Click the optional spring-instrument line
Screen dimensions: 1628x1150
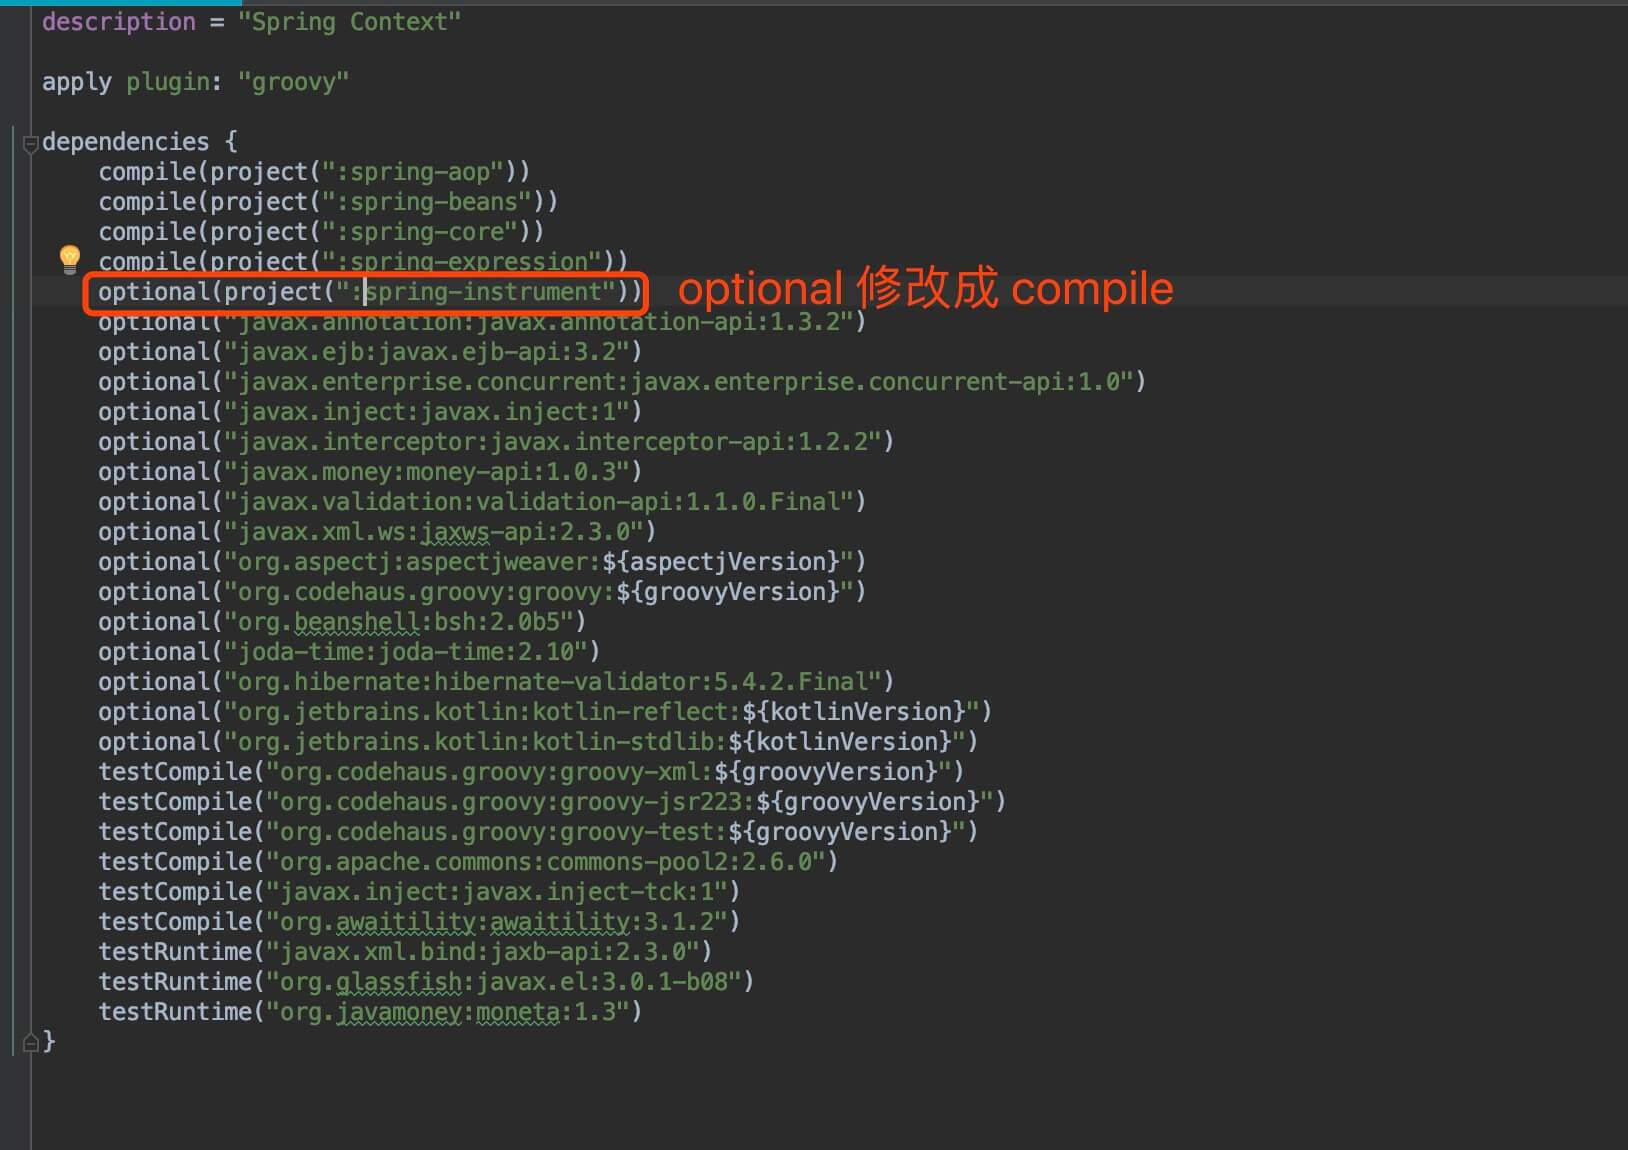click(x=369, y=292)
